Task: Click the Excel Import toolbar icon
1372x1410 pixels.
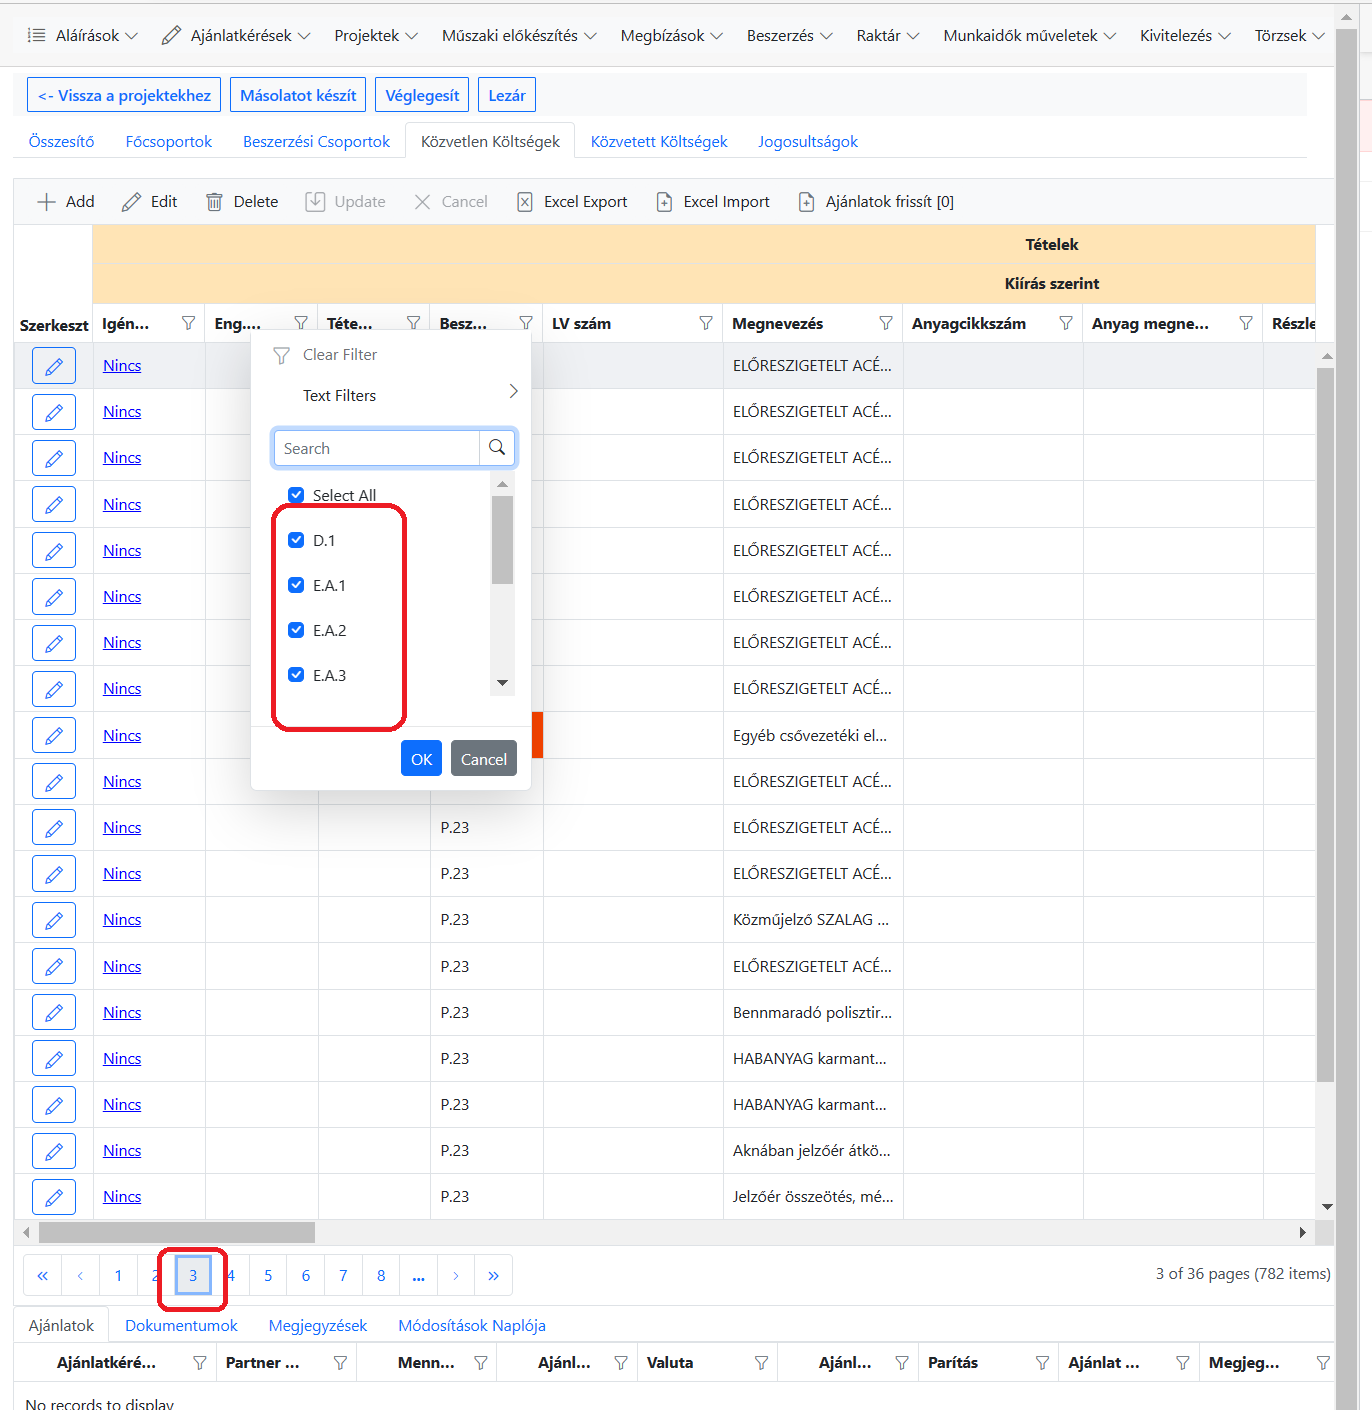Action: click(664, 202)
